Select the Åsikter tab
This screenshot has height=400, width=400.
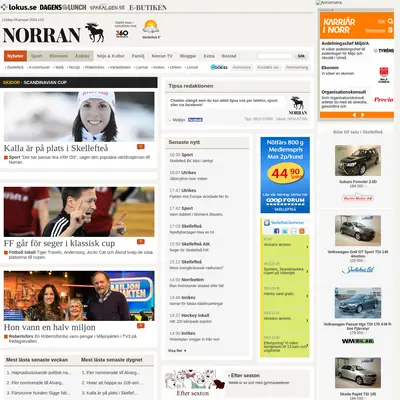coord(82,56)
